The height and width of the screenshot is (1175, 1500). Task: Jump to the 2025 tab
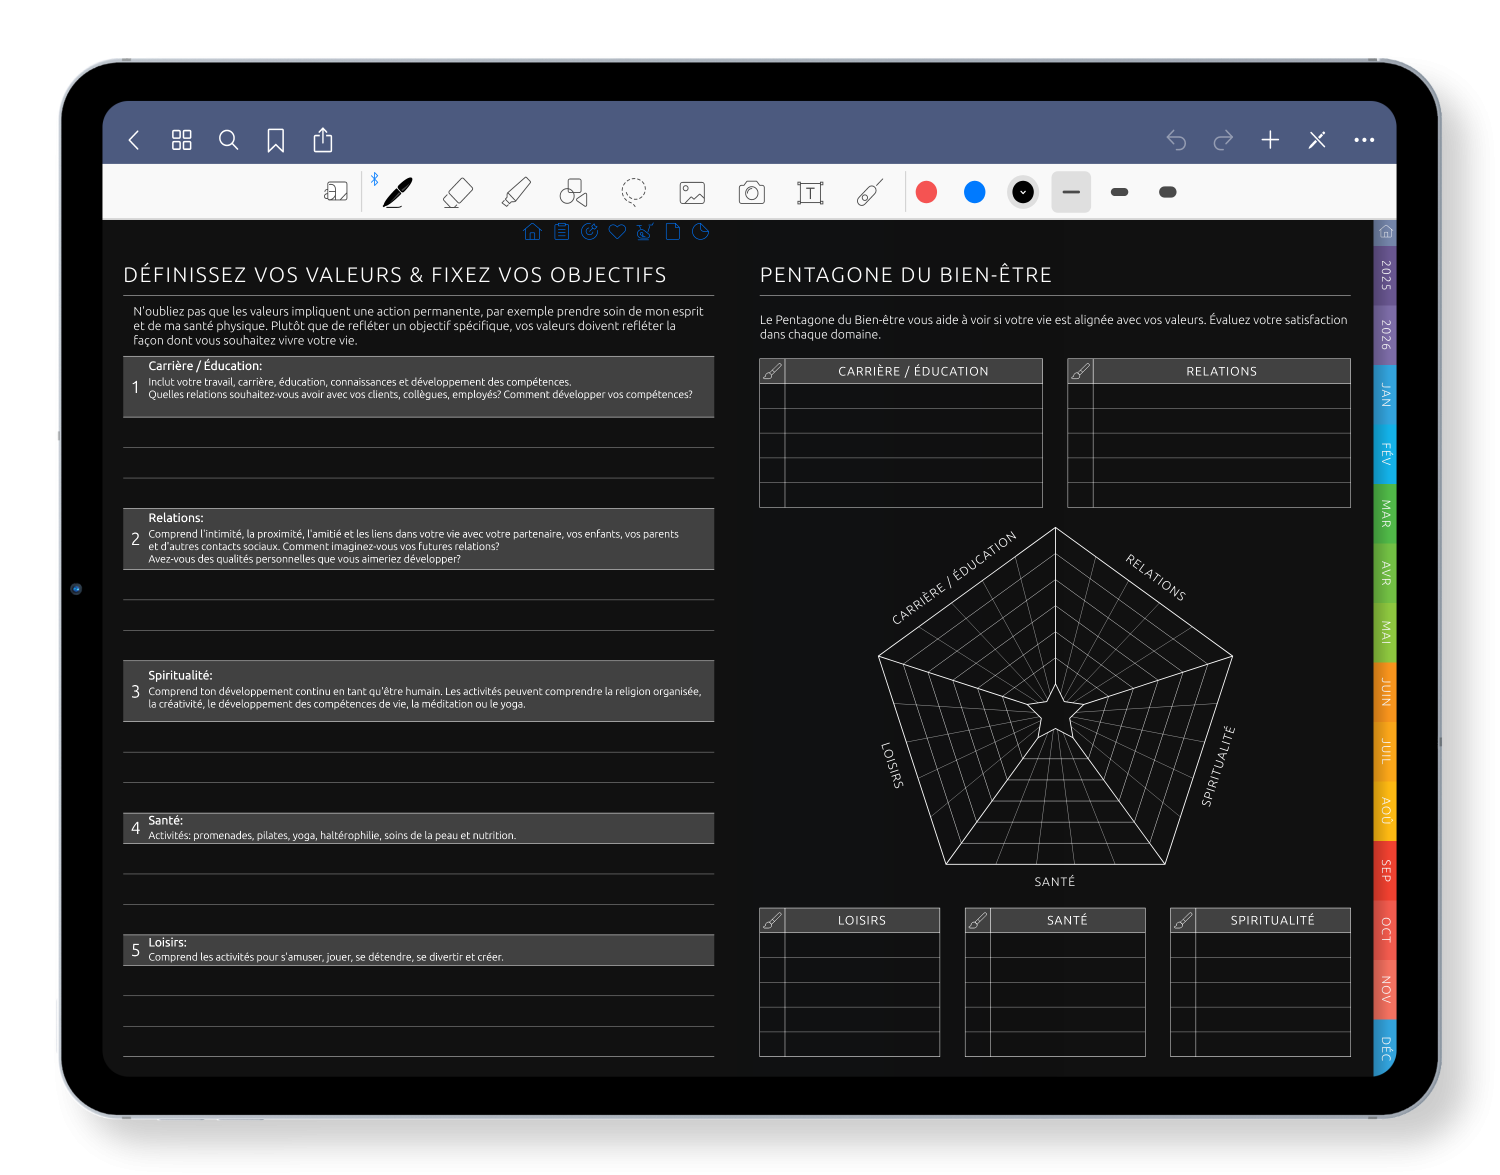click(1385, 275)
